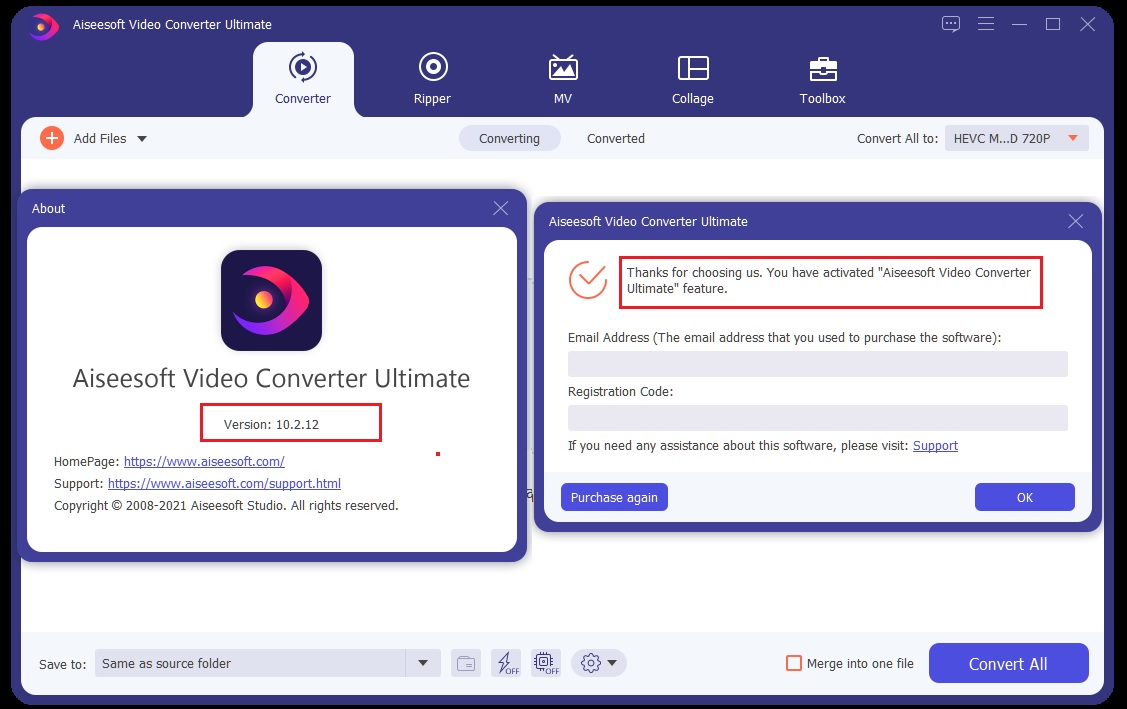The height and width of the screenshot is (709, 1127).
Task: Open the HomePage aiseesoft.com link
Action: click(204, 461)
